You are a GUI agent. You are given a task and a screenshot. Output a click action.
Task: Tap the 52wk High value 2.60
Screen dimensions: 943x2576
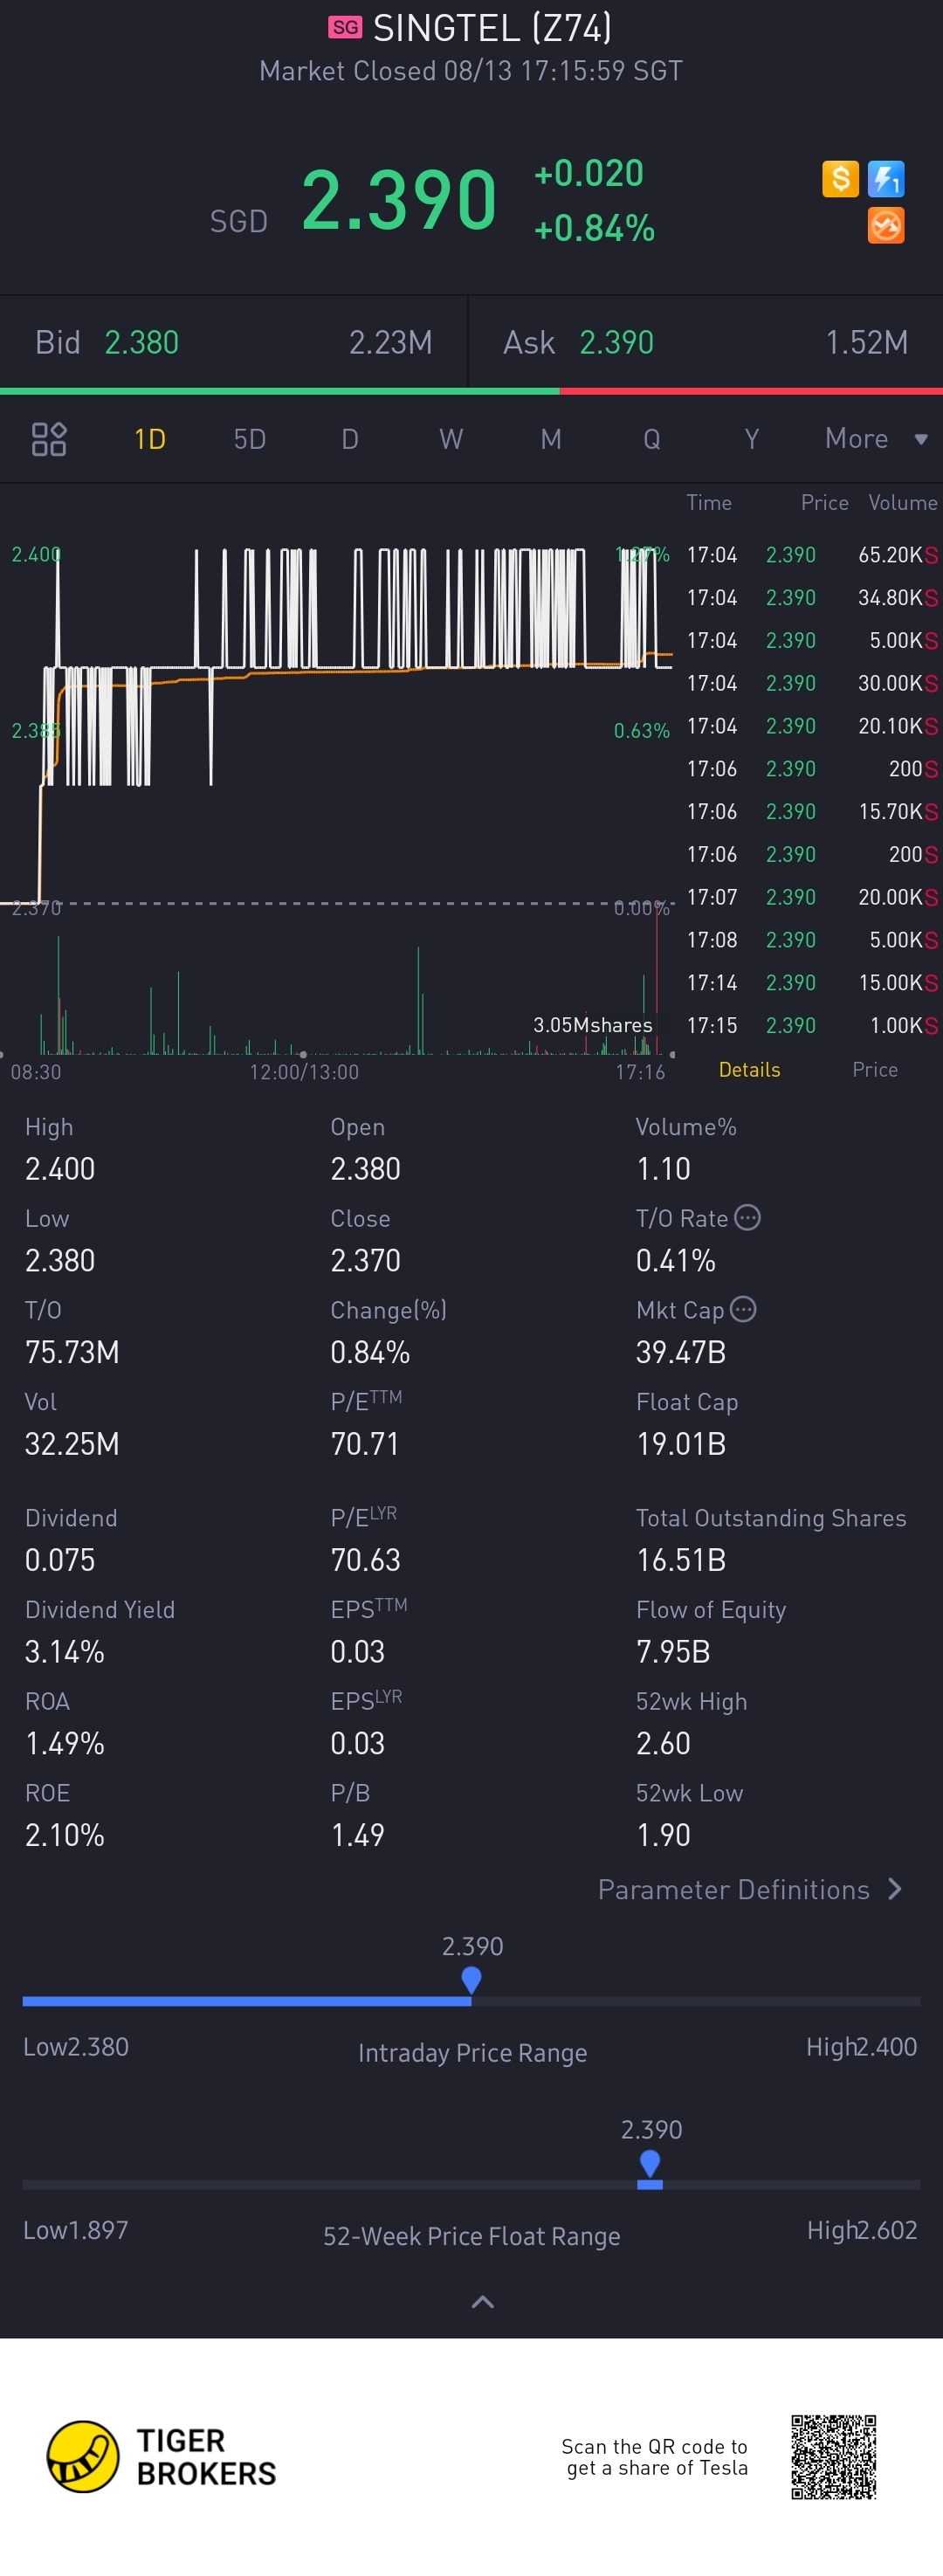pyautogui.click(x=663, y=1743)
